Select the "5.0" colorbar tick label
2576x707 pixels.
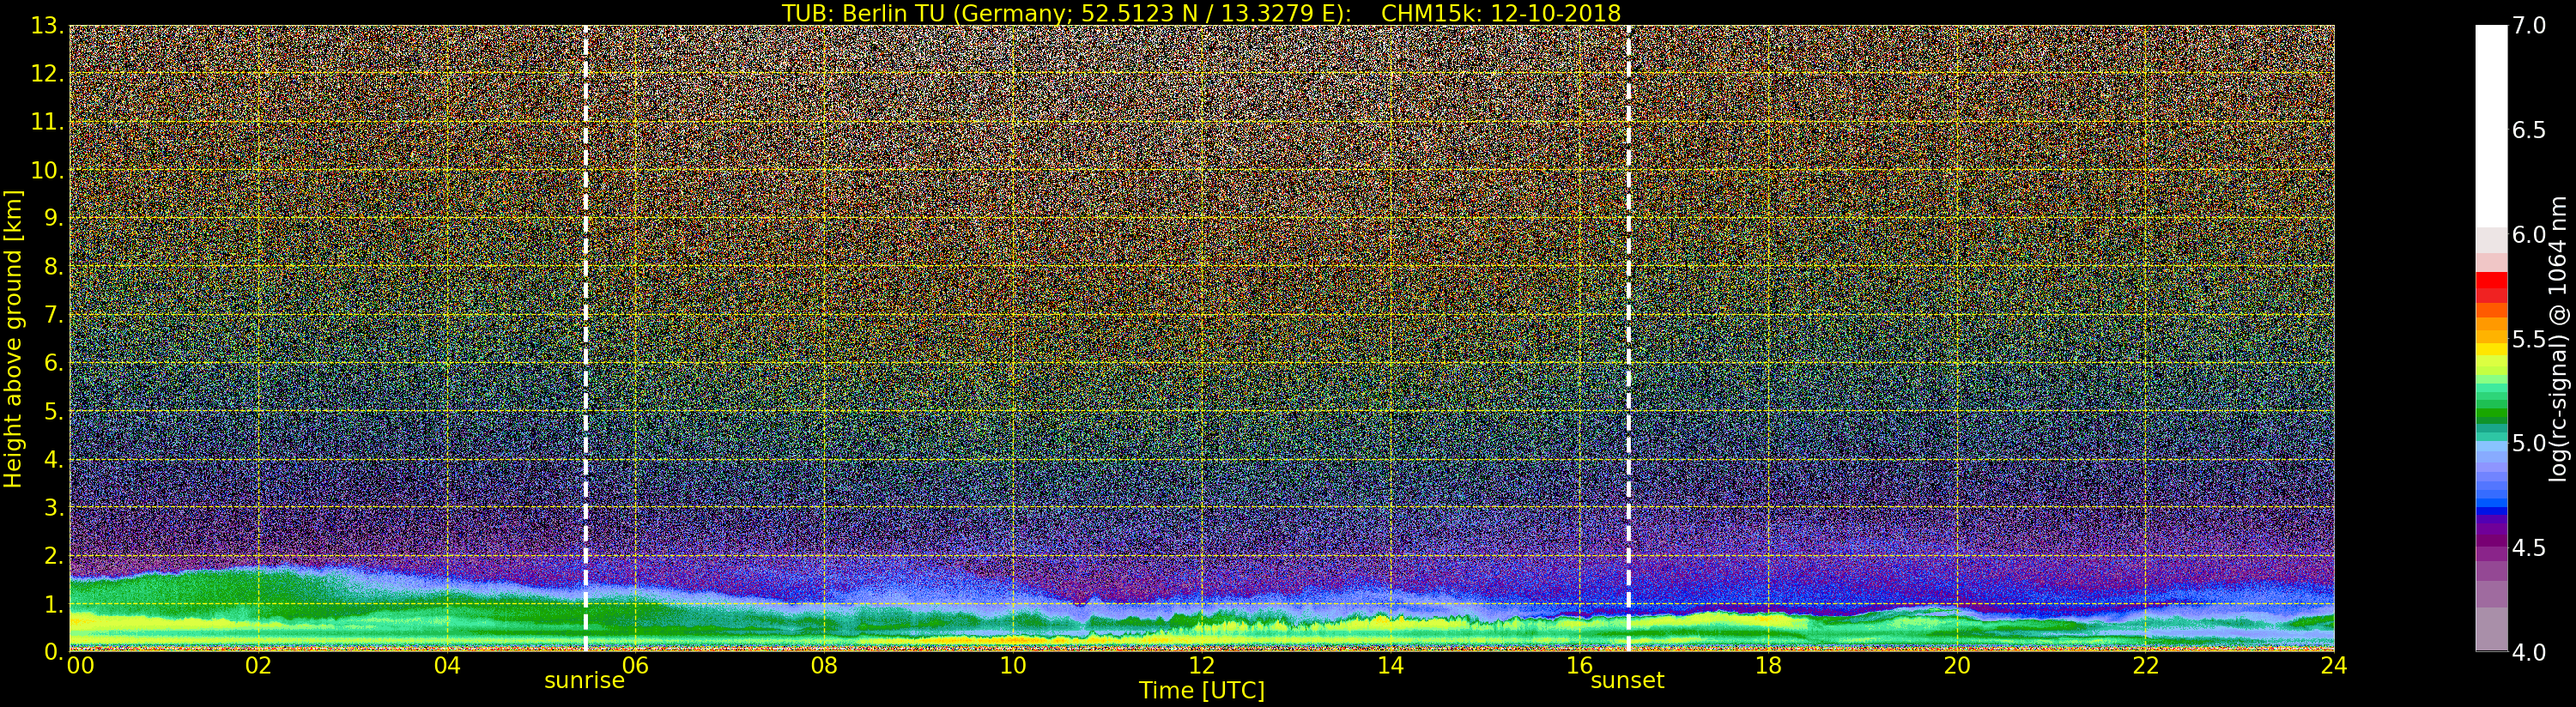point(2529,443)
